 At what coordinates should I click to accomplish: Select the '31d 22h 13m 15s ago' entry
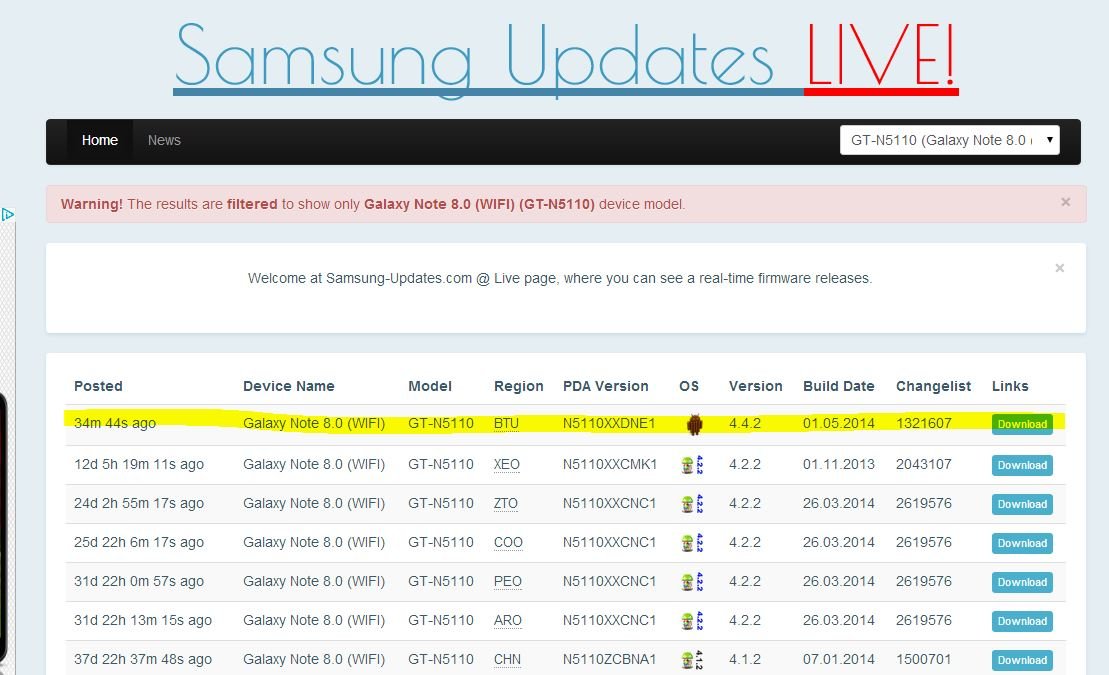click(x=143, y=620)
